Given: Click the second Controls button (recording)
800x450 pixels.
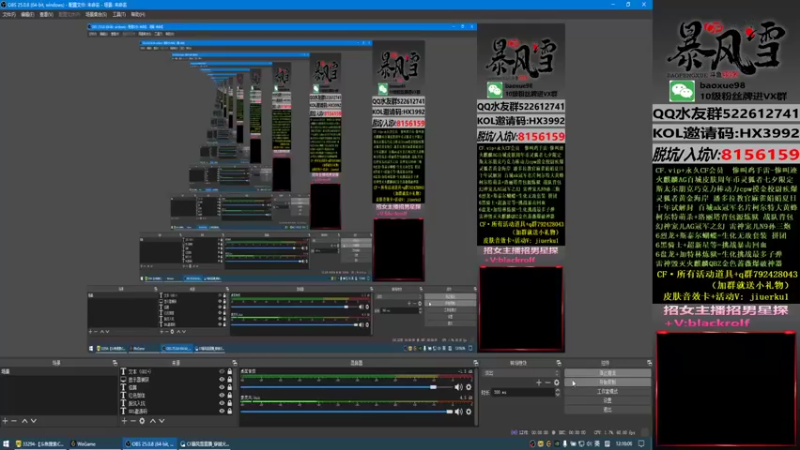Looking at the screenshot, I should [x=607, y=382].
